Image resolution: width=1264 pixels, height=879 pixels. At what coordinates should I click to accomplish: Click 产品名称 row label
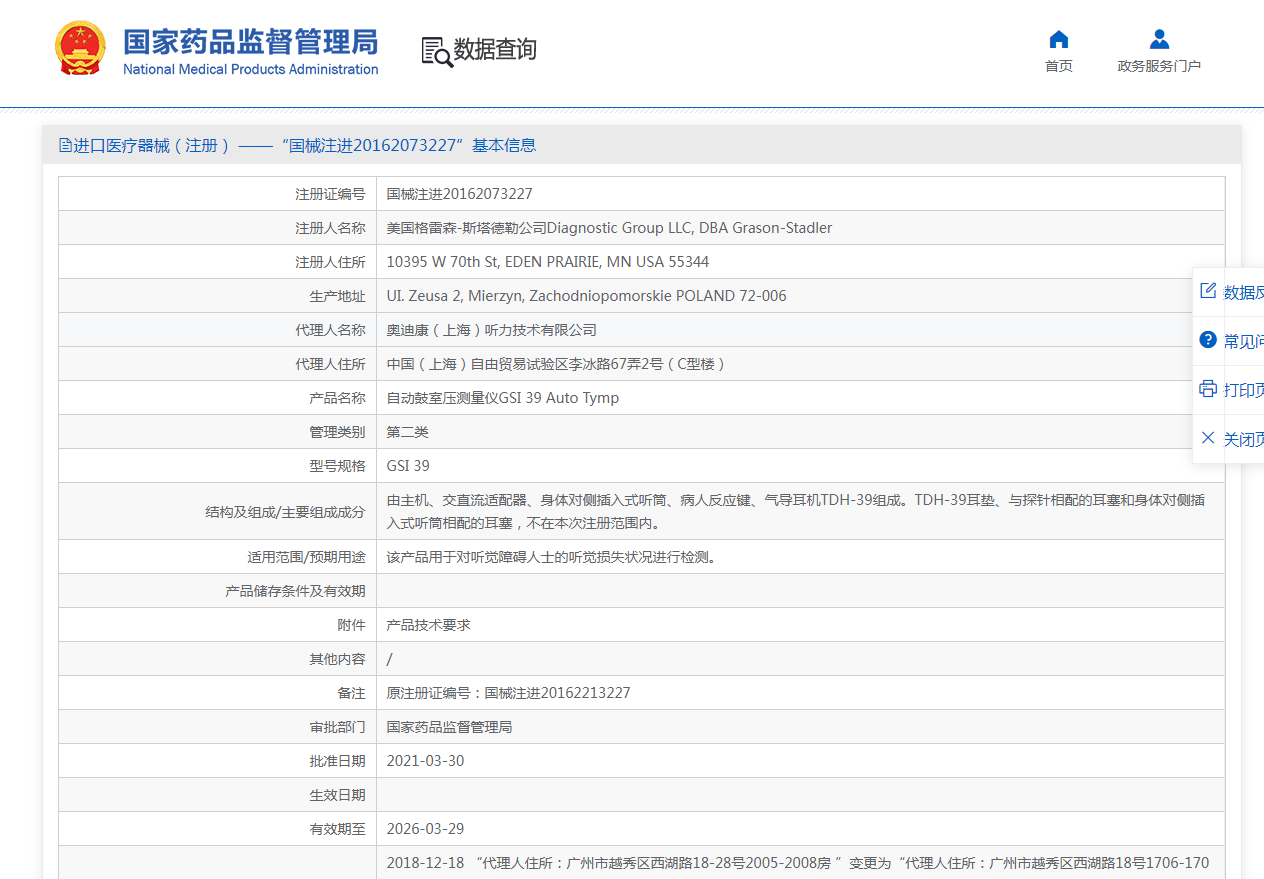click(337, 398)
